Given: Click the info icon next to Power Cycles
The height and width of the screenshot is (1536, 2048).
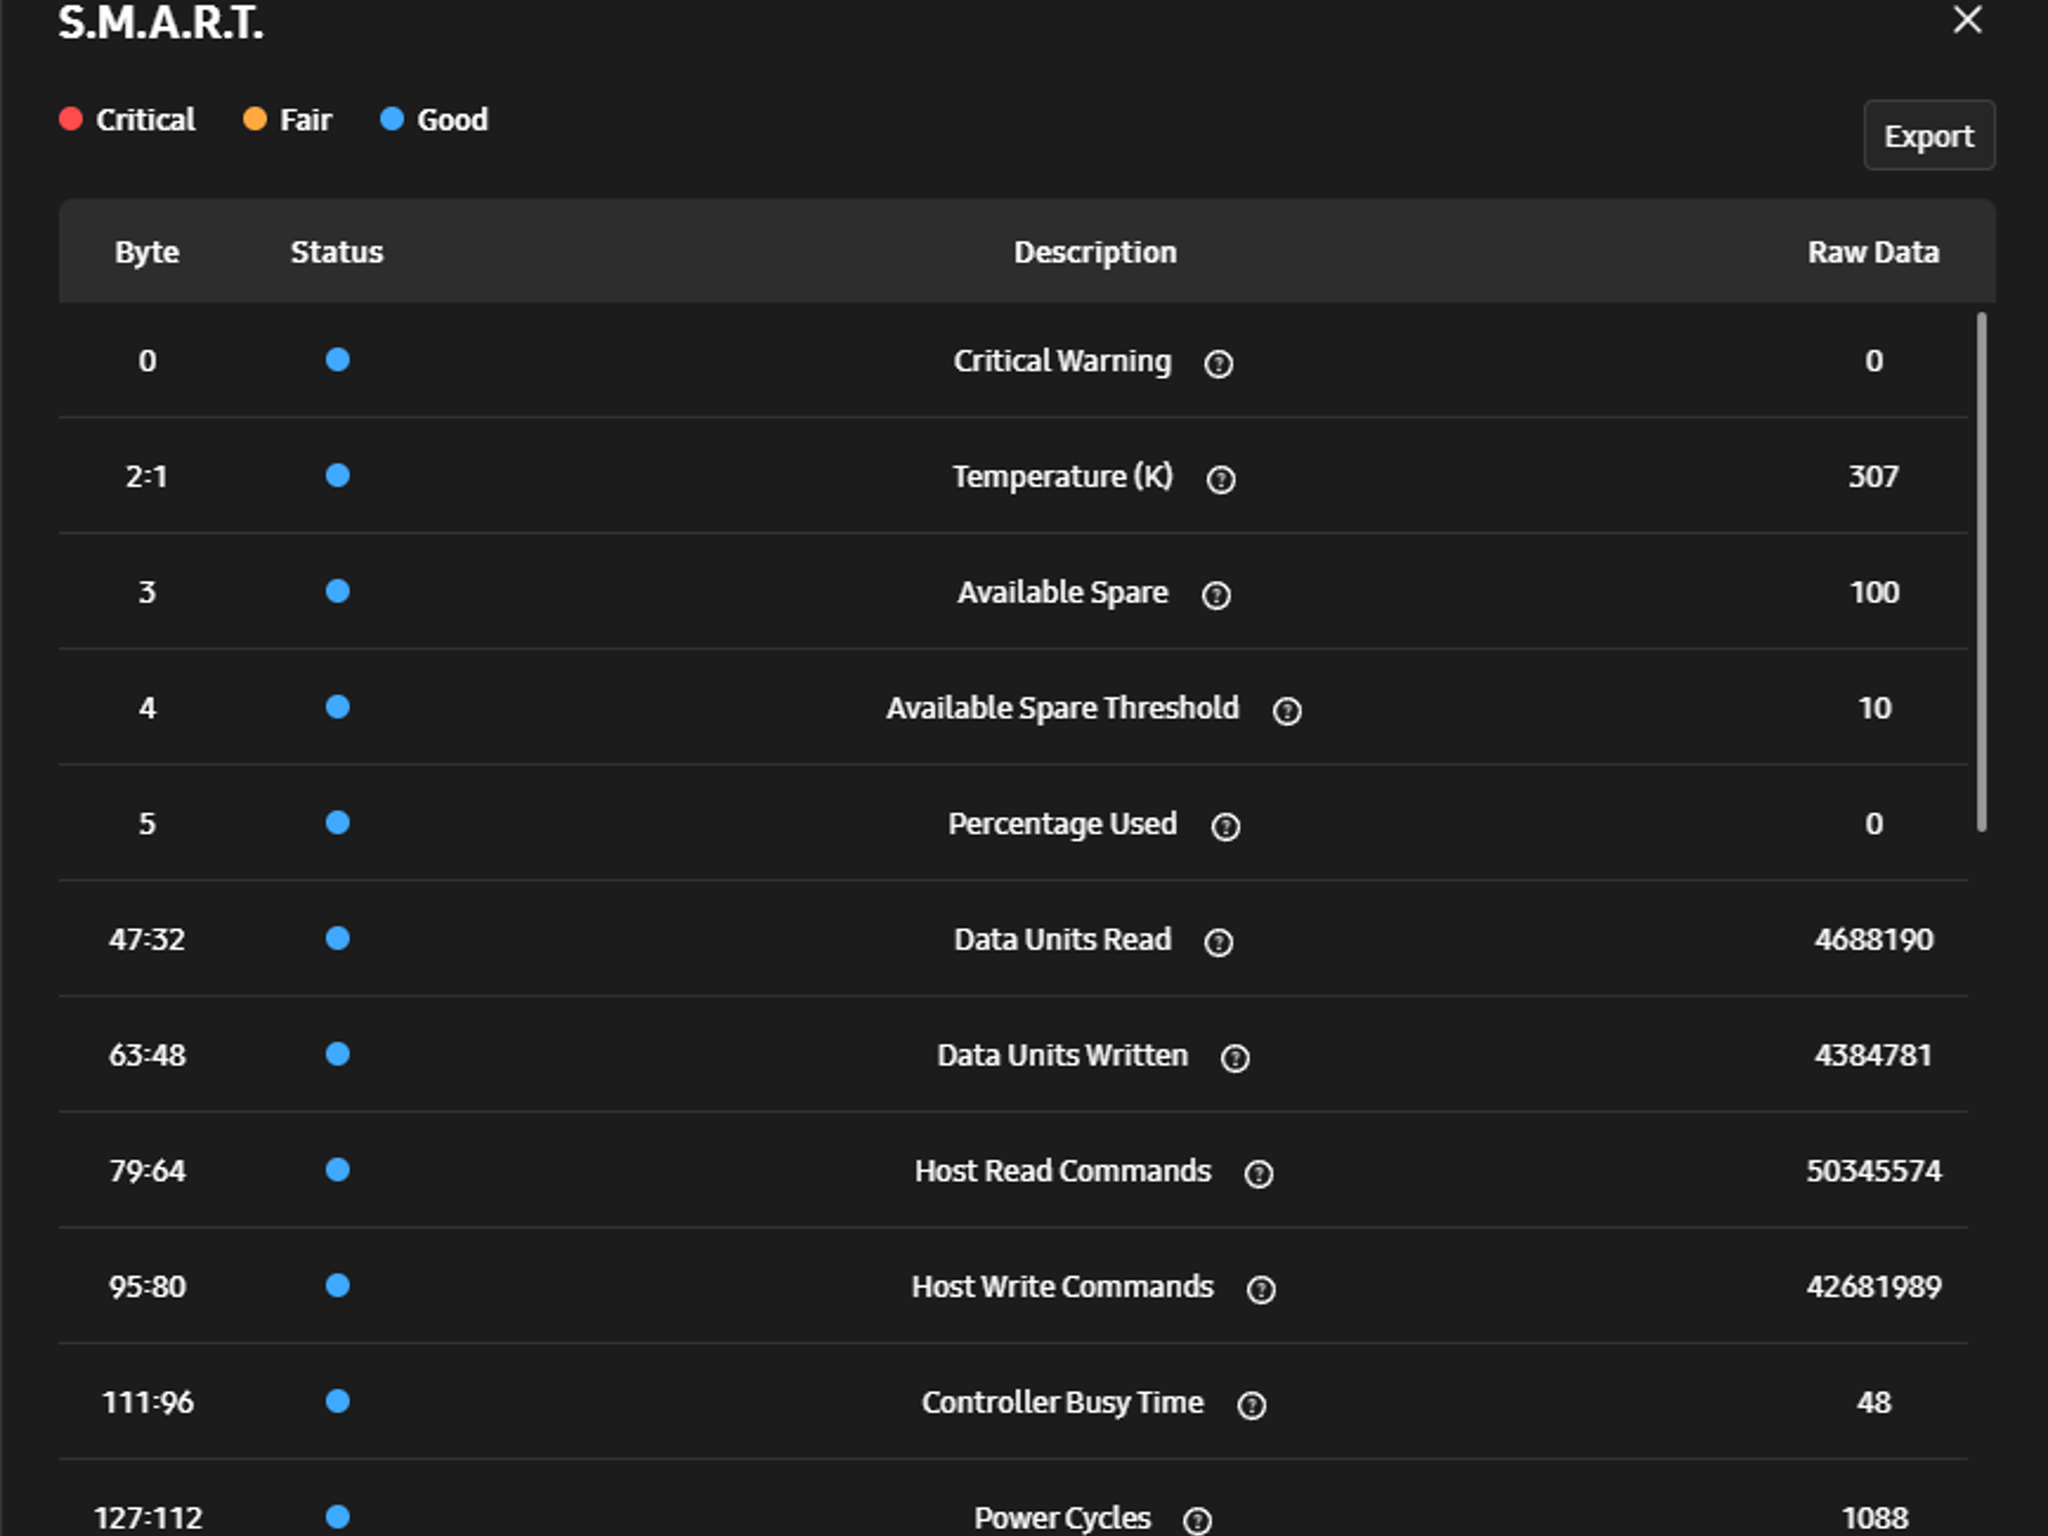Looking at the screenshot, I should pyautogui.click(x=1197, y=1520).
